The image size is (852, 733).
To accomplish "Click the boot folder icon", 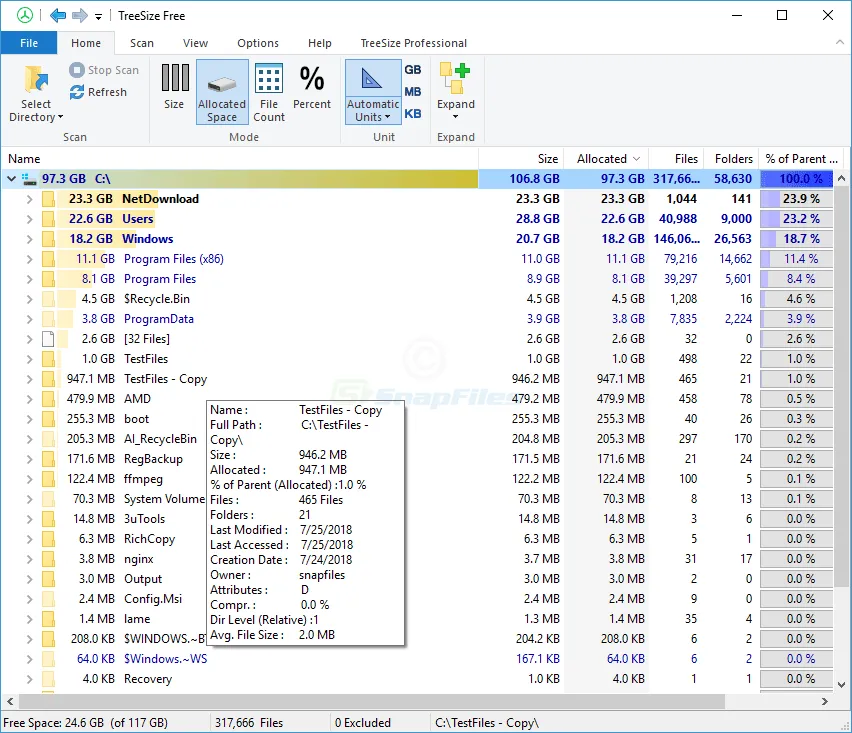I will pos(48,419).
